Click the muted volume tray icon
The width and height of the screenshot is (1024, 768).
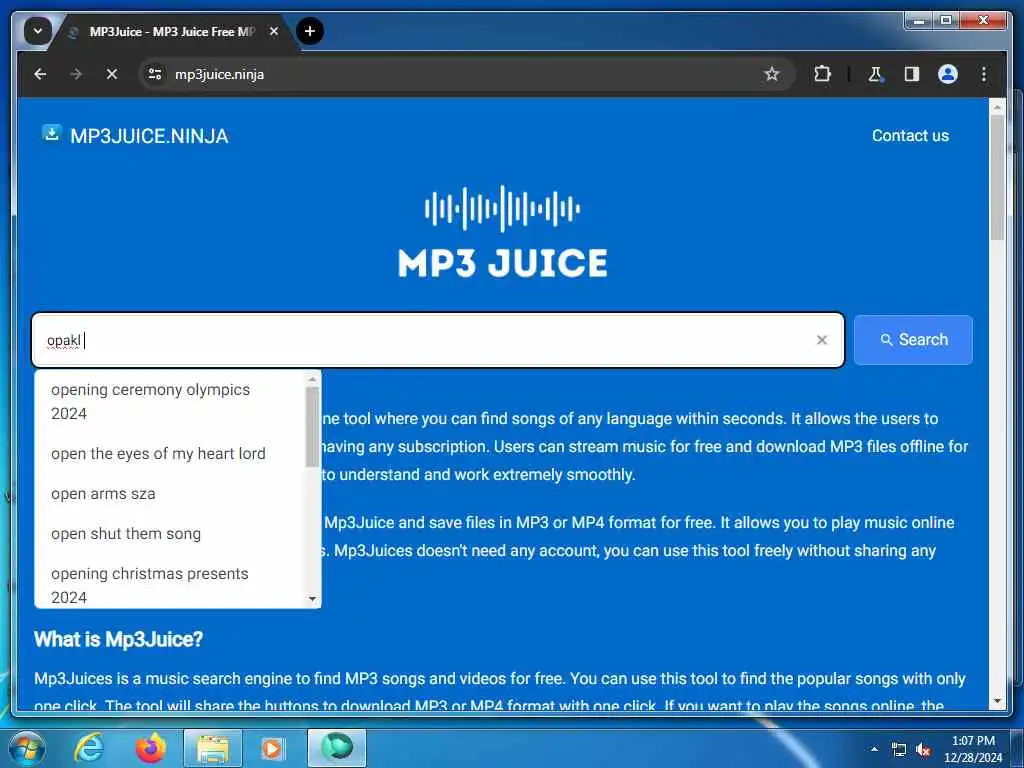pos(923,750)
